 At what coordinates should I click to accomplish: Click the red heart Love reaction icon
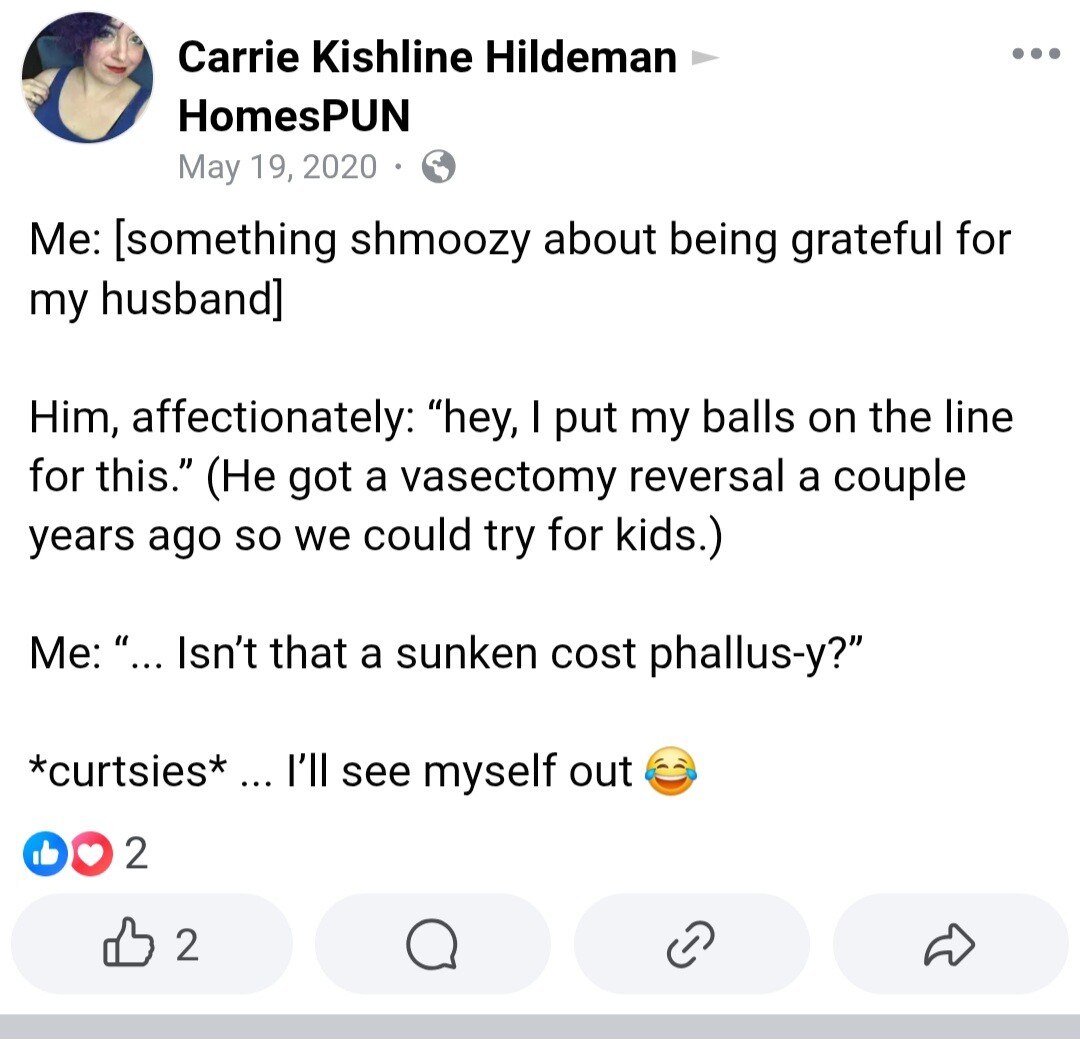[92, 854]
